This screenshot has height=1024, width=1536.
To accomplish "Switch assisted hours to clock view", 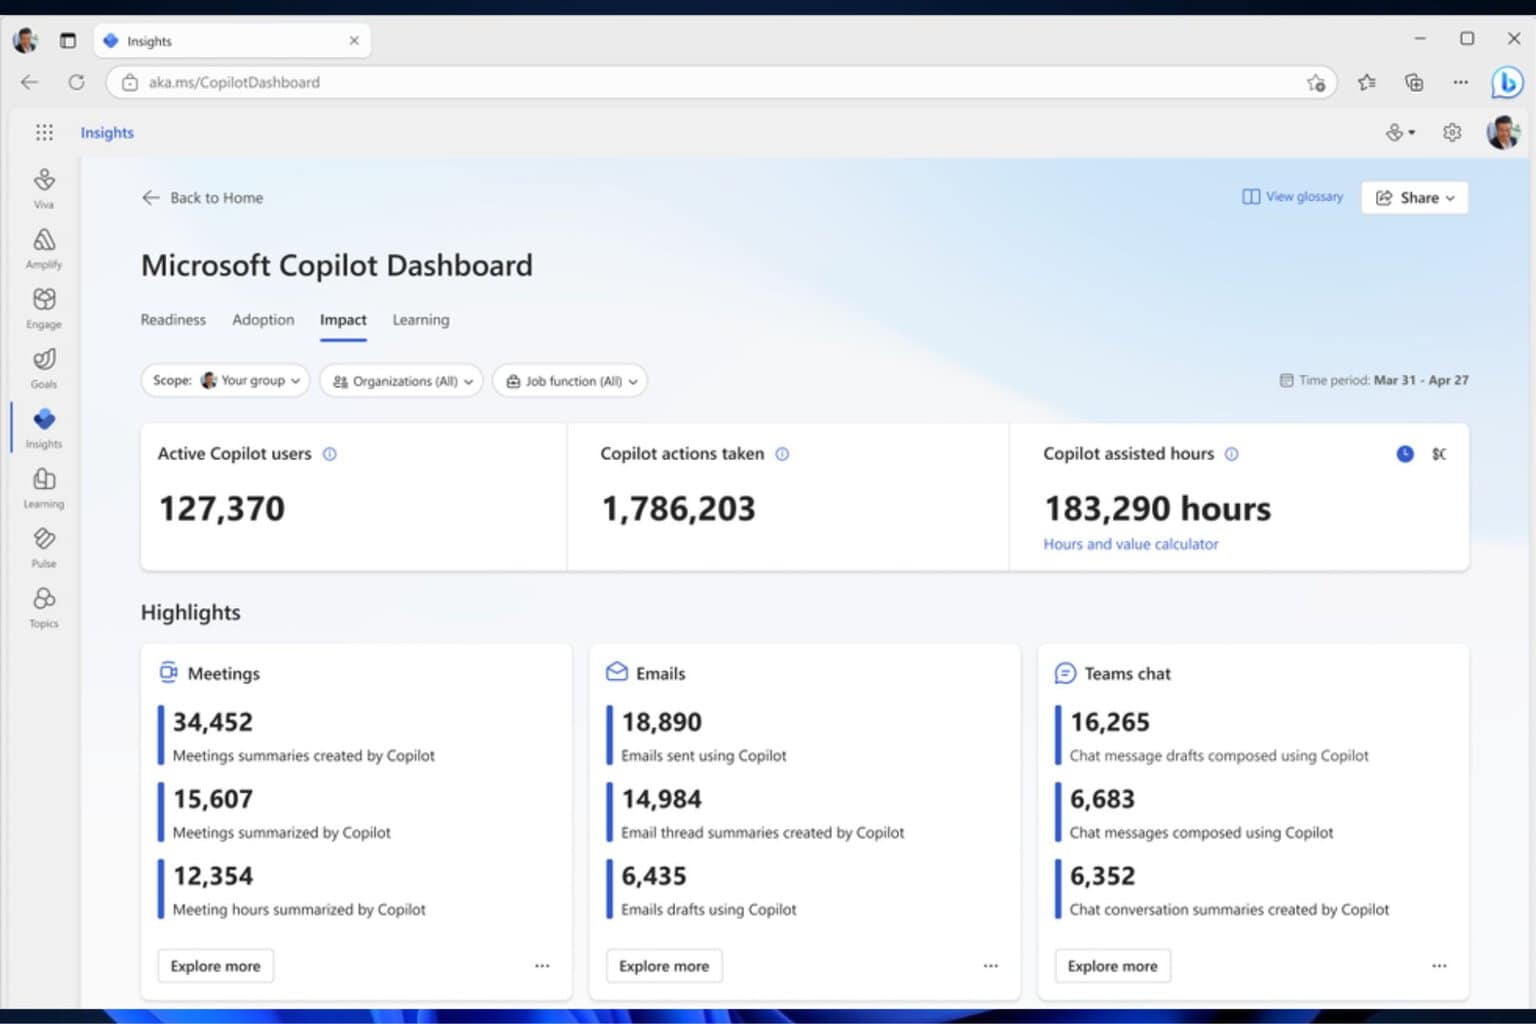I will pyautogui.click(x=1405, y=454).
